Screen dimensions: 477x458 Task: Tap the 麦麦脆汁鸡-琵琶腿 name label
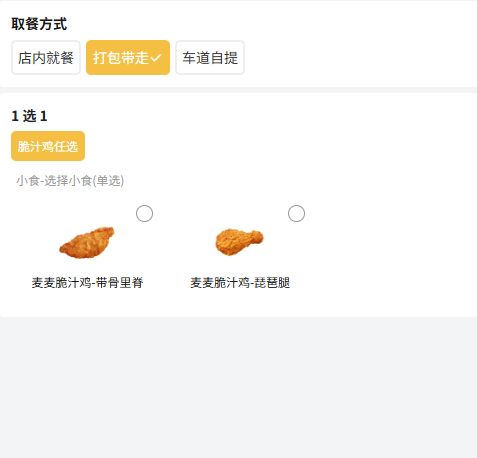tap(240, 283)
